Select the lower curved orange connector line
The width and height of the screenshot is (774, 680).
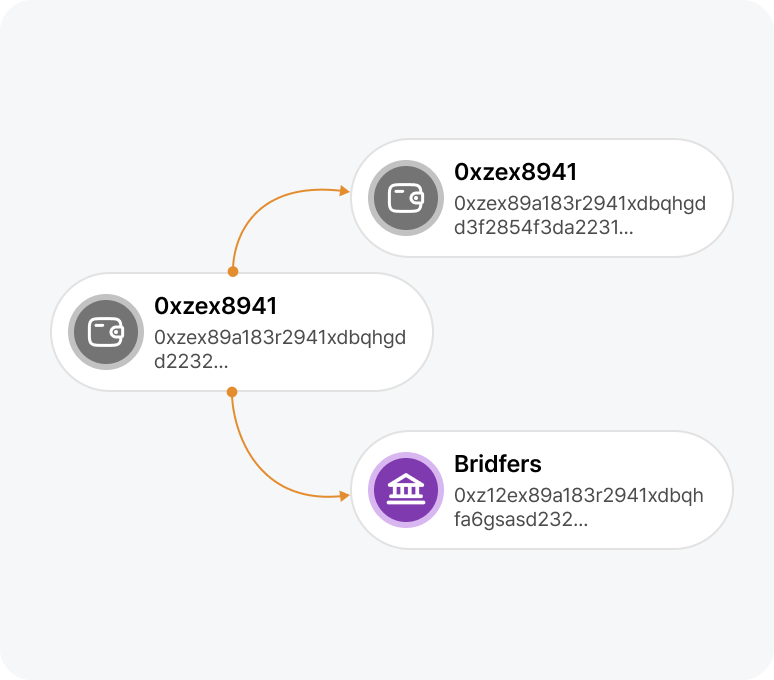[x=250, y=472]
